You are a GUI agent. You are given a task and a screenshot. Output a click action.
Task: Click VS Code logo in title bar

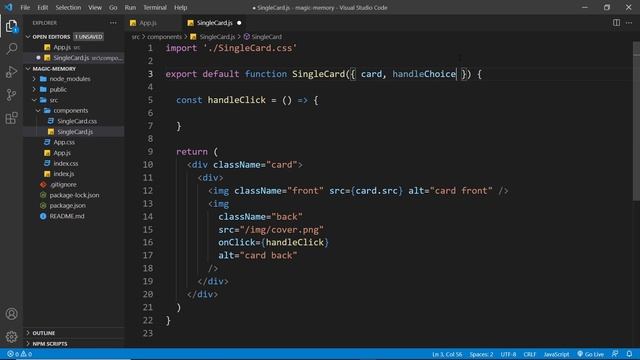click(9, 7)
